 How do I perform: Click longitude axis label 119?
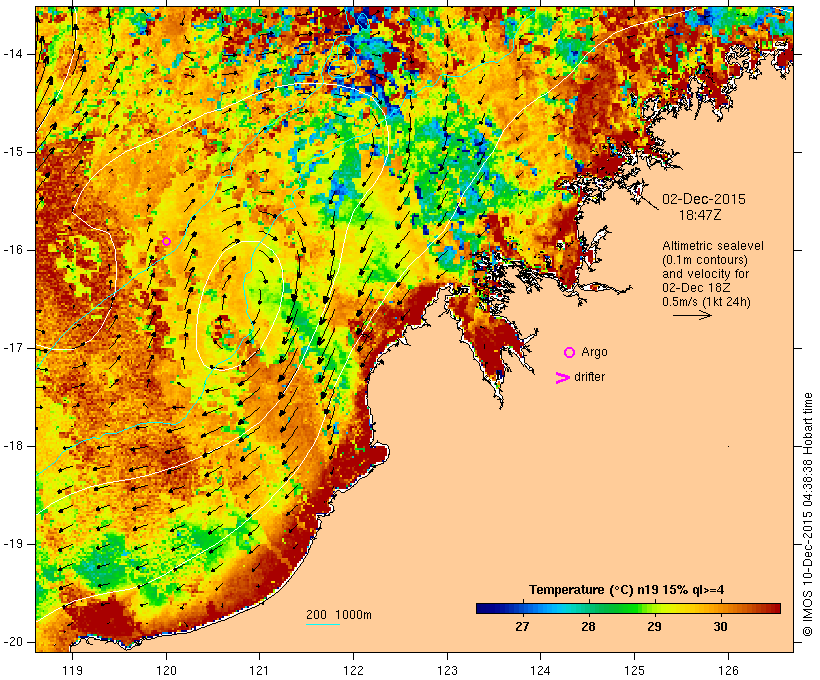72,670
